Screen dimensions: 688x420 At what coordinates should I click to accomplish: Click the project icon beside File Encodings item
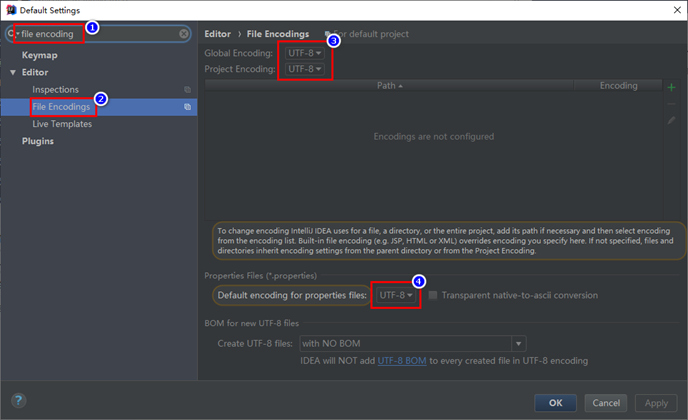tap(187, 107)
